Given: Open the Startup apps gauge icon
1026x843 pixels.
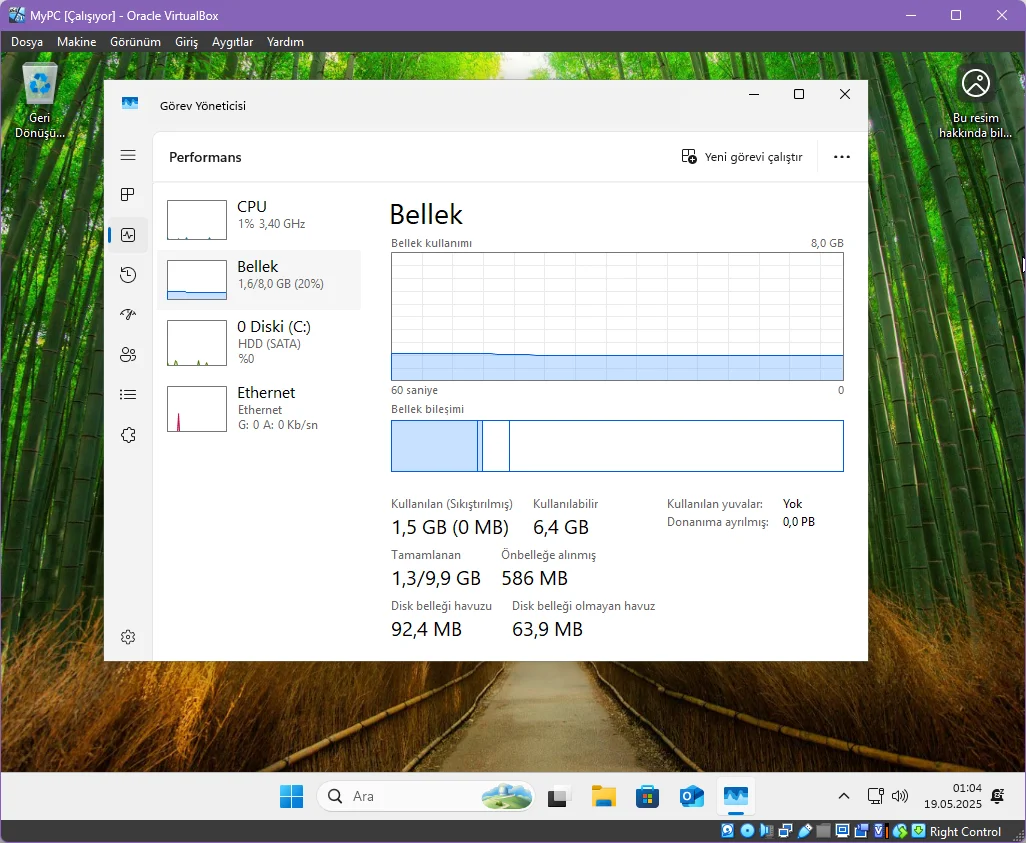Looking at the screenshot, I should pos(128,315).
